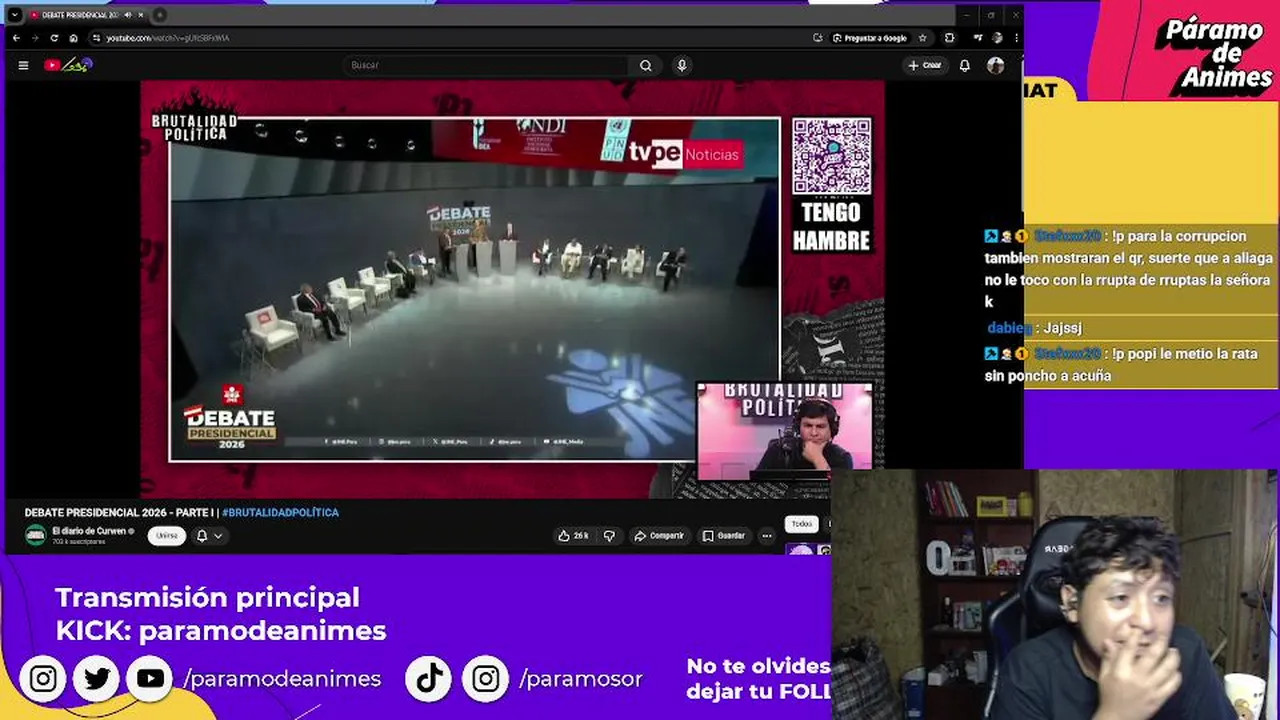Open the three-dot more actions menu

click(767, 536)
